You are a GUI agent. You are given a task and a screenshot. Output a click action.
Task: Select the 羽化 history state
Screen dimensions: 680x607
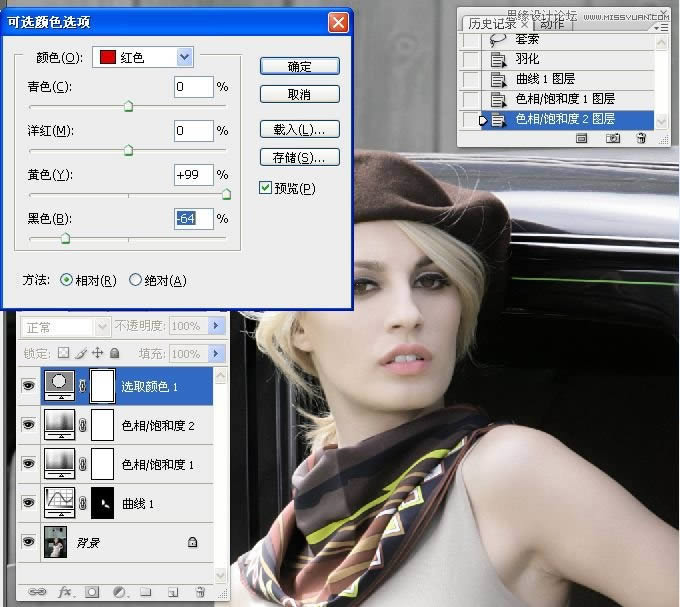tap(530, 59)
